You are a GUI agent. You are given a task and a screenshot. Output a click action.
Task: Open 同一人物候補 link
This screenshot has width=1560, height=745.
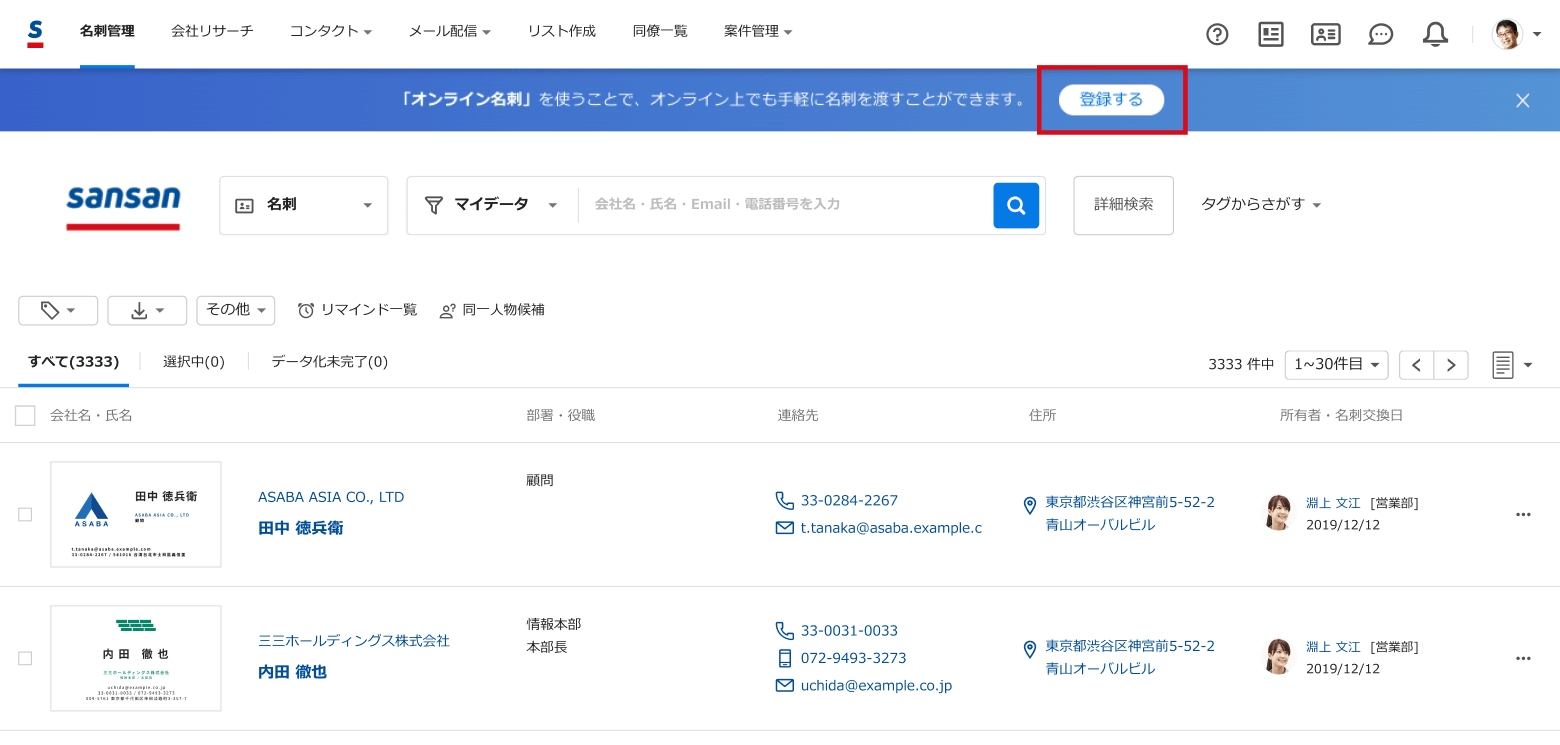[x=492, y=310]
